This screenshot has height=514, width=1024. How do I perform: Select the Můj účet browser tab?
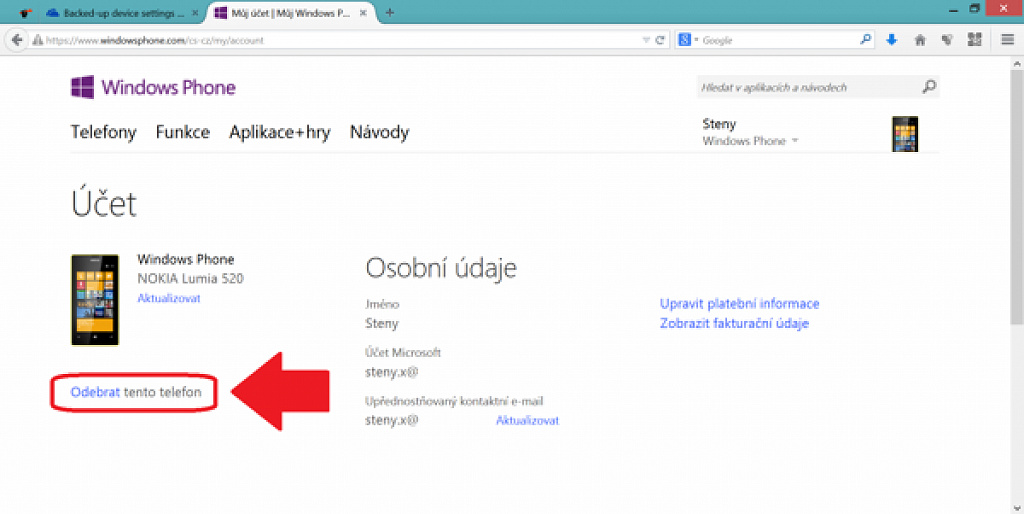coord(291,12)
